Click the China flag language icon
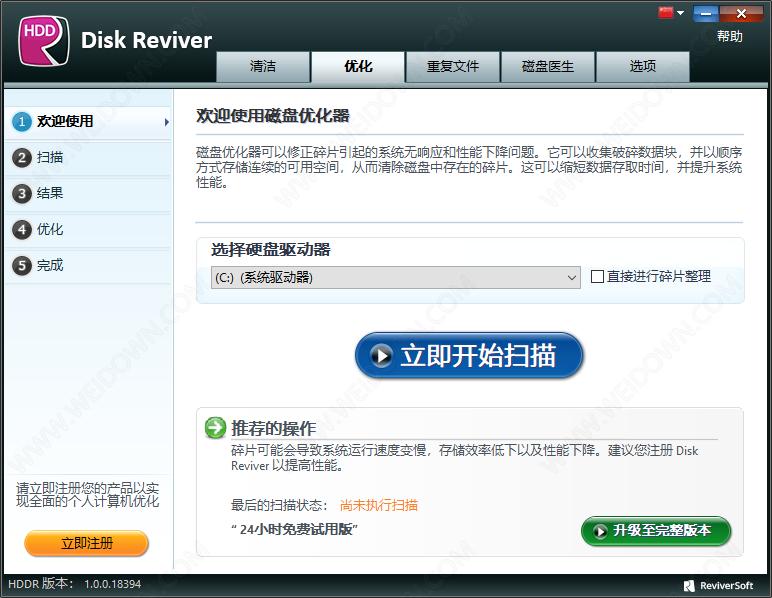Image resolution: width=772 pixels, height=598 pixels. 666,13
